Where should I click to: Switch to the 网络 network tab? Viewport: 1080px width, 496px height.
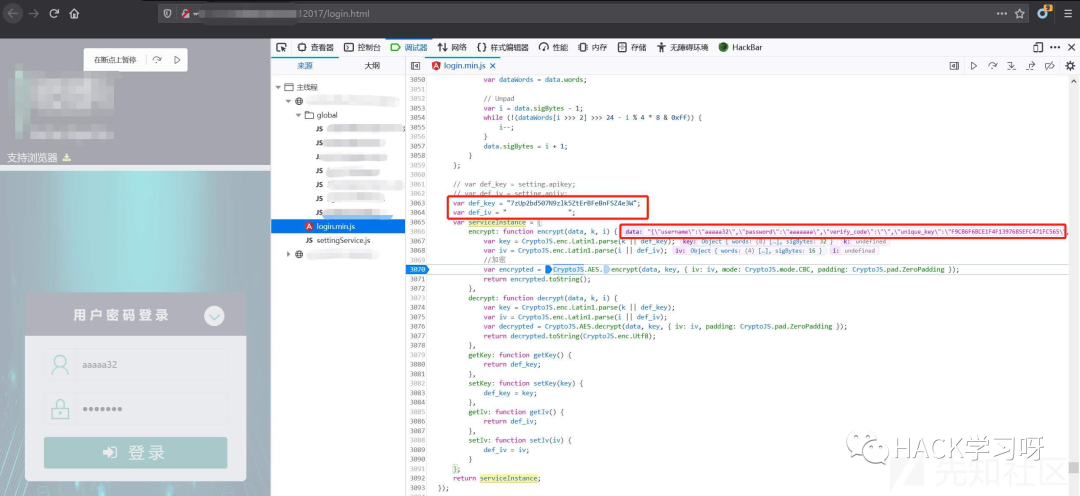(451, 47)
